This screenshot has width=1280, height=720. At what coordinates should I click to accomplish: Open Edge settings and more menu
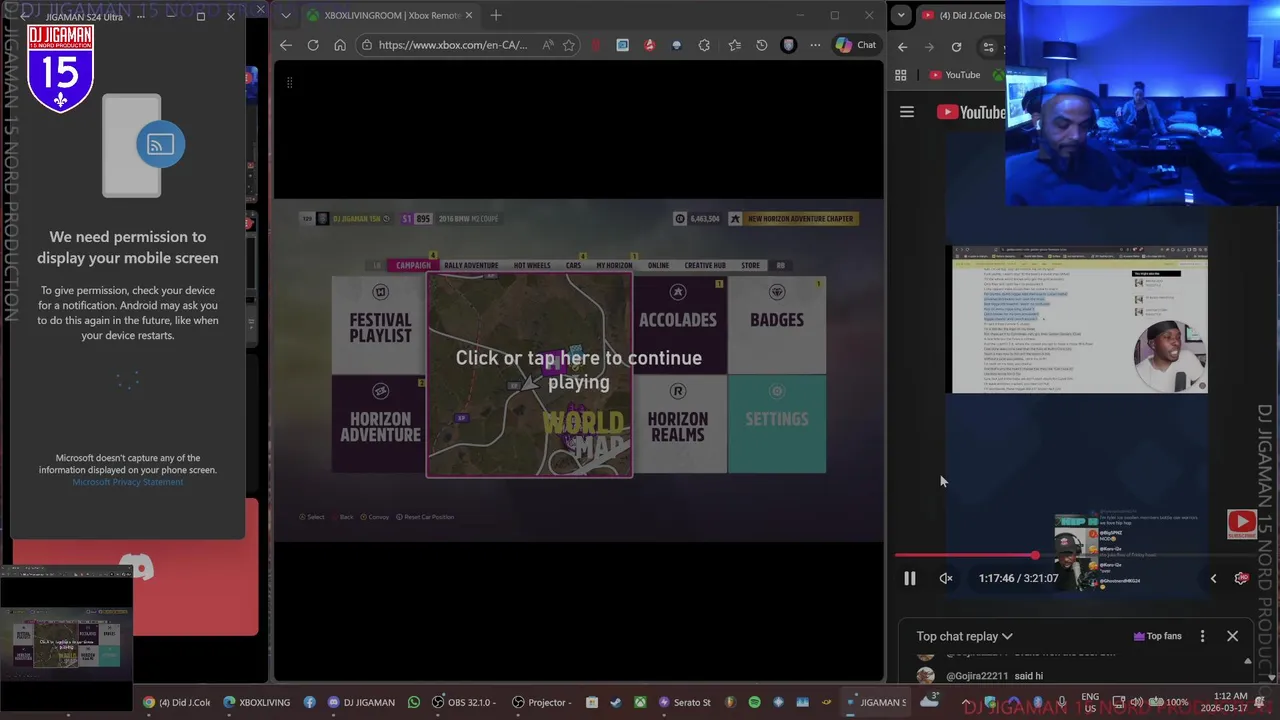click(815, 45)
